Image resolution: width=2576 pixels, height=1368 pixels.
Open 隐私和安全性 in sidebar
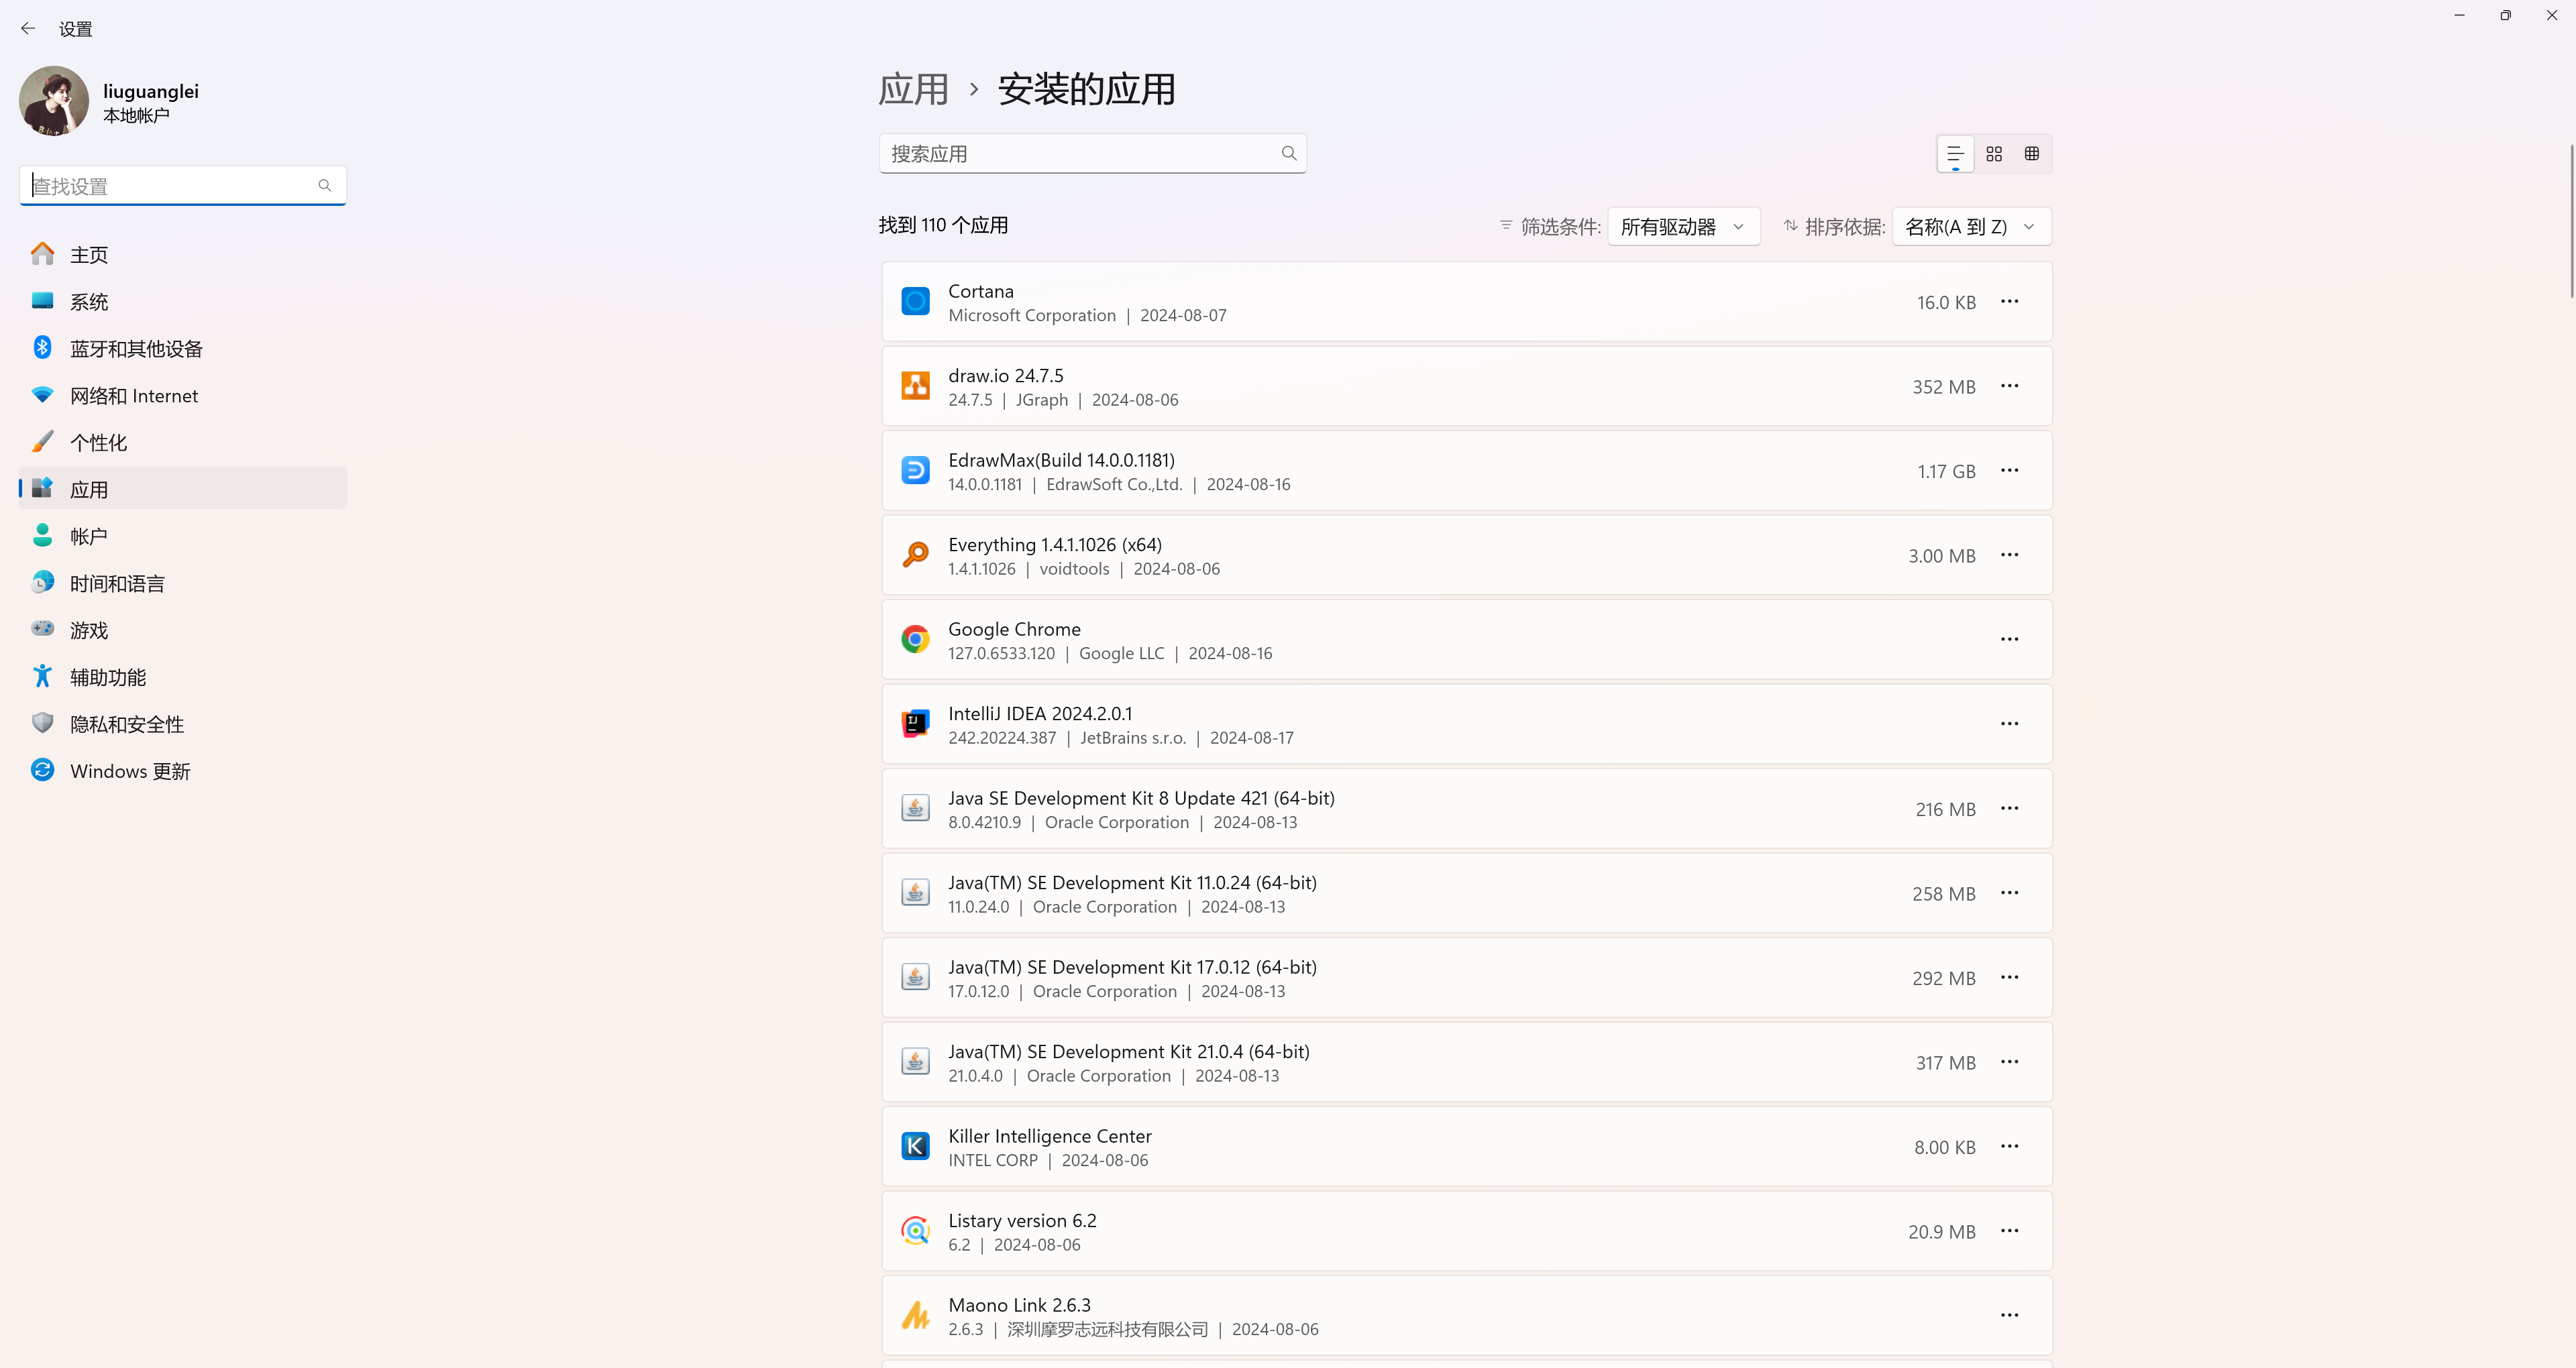127,724
